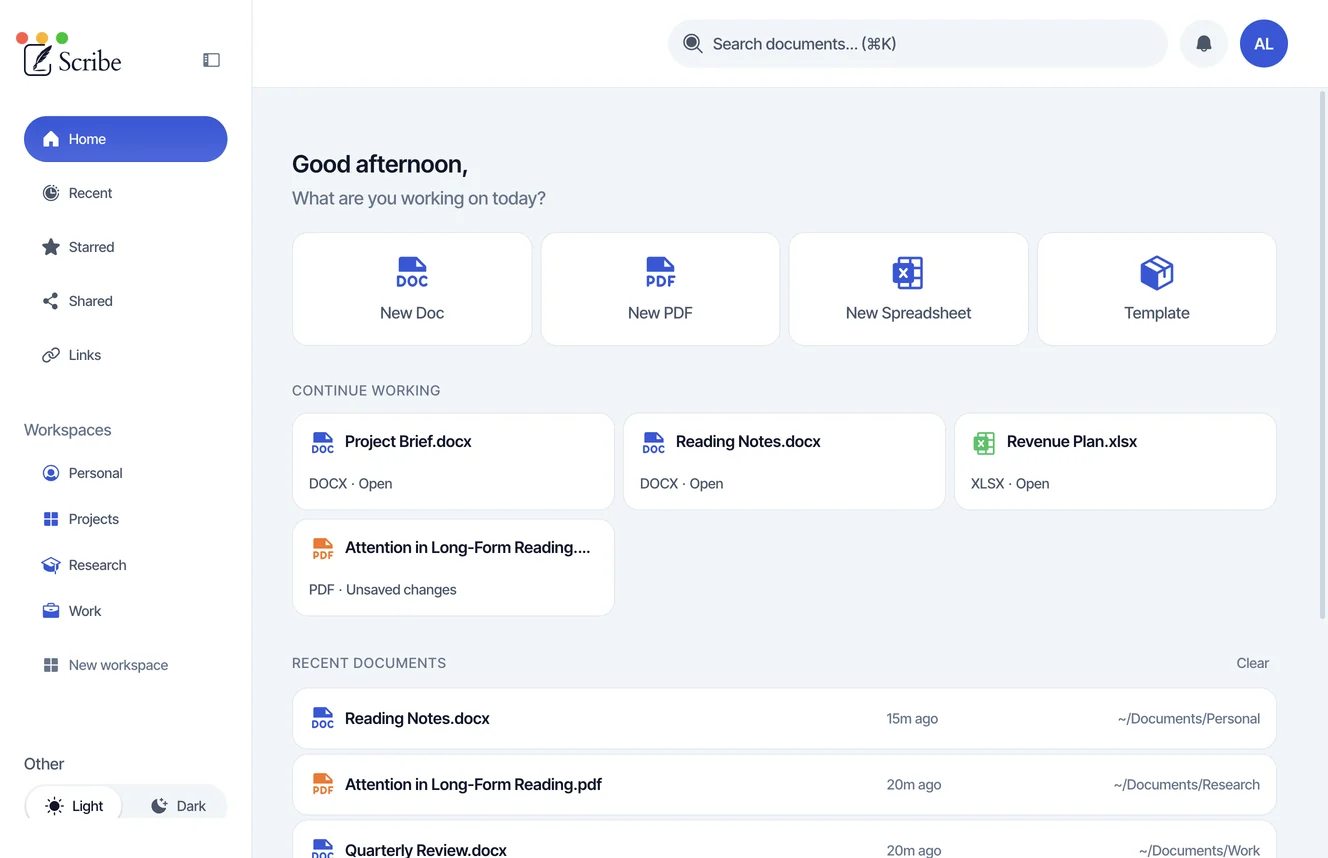This screenshot has height=858, width=1328.
Task: Clear the recent documents list
Action: point(1252,663)
